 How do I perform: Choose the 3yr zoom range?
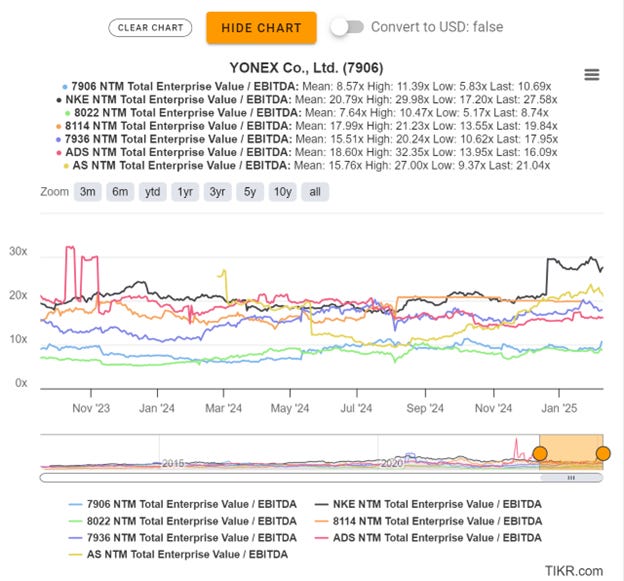click(x=217, y=192)
